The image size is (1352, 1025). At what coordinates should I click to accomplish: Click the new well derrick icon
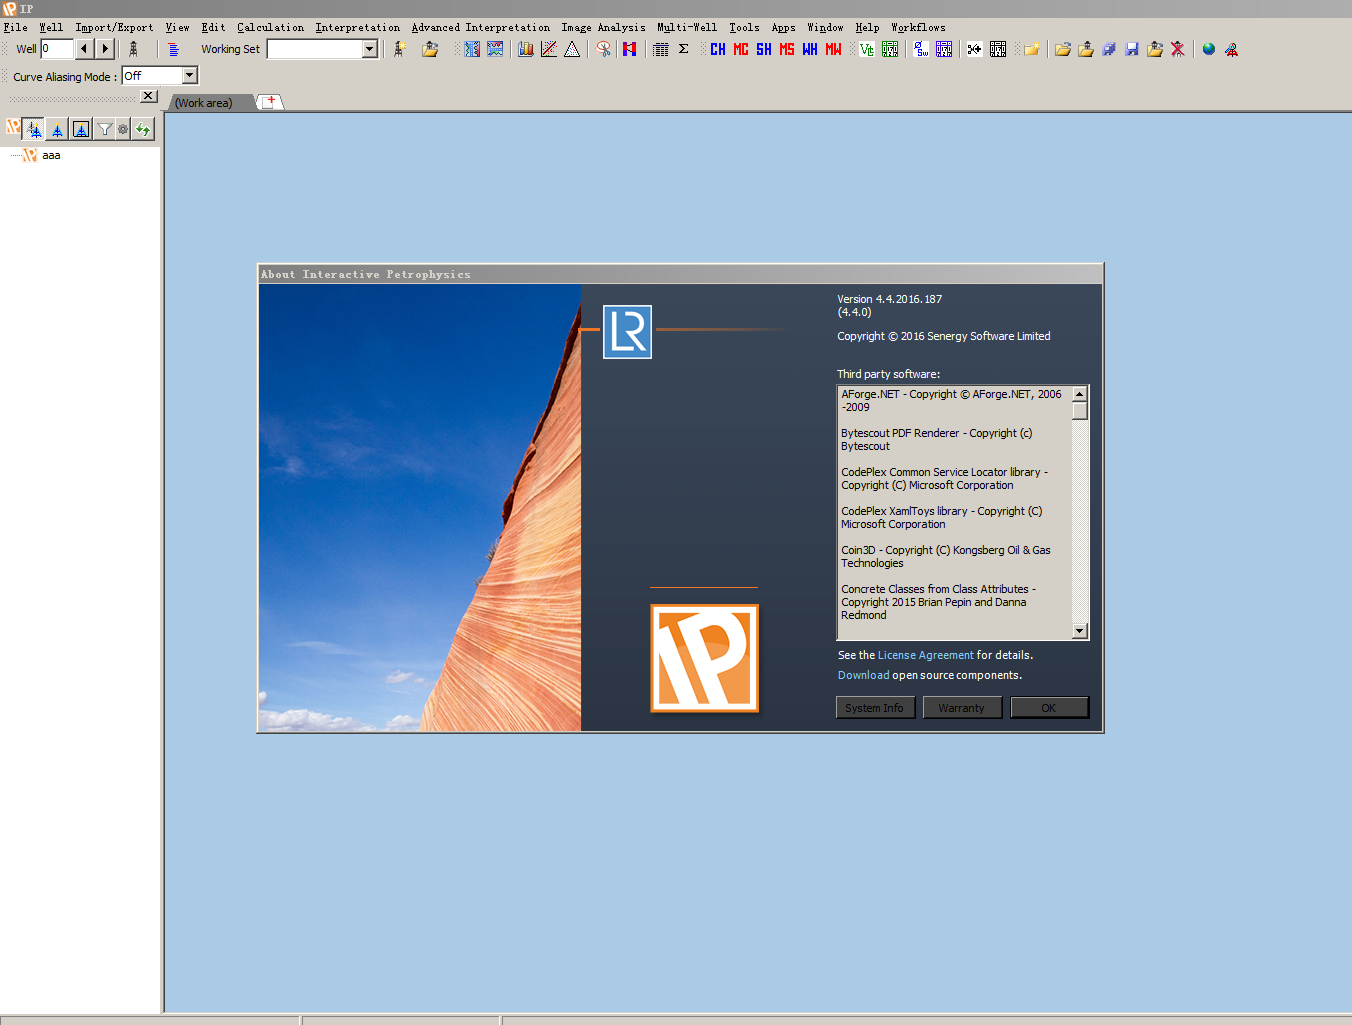point(399,49)
